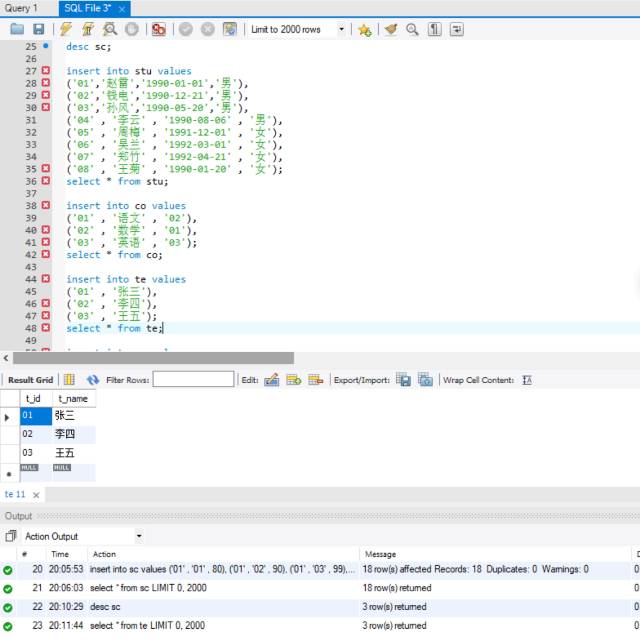Toggle stop-on-error execution setting
Screen dimensions: 640x644
(159, 30)
